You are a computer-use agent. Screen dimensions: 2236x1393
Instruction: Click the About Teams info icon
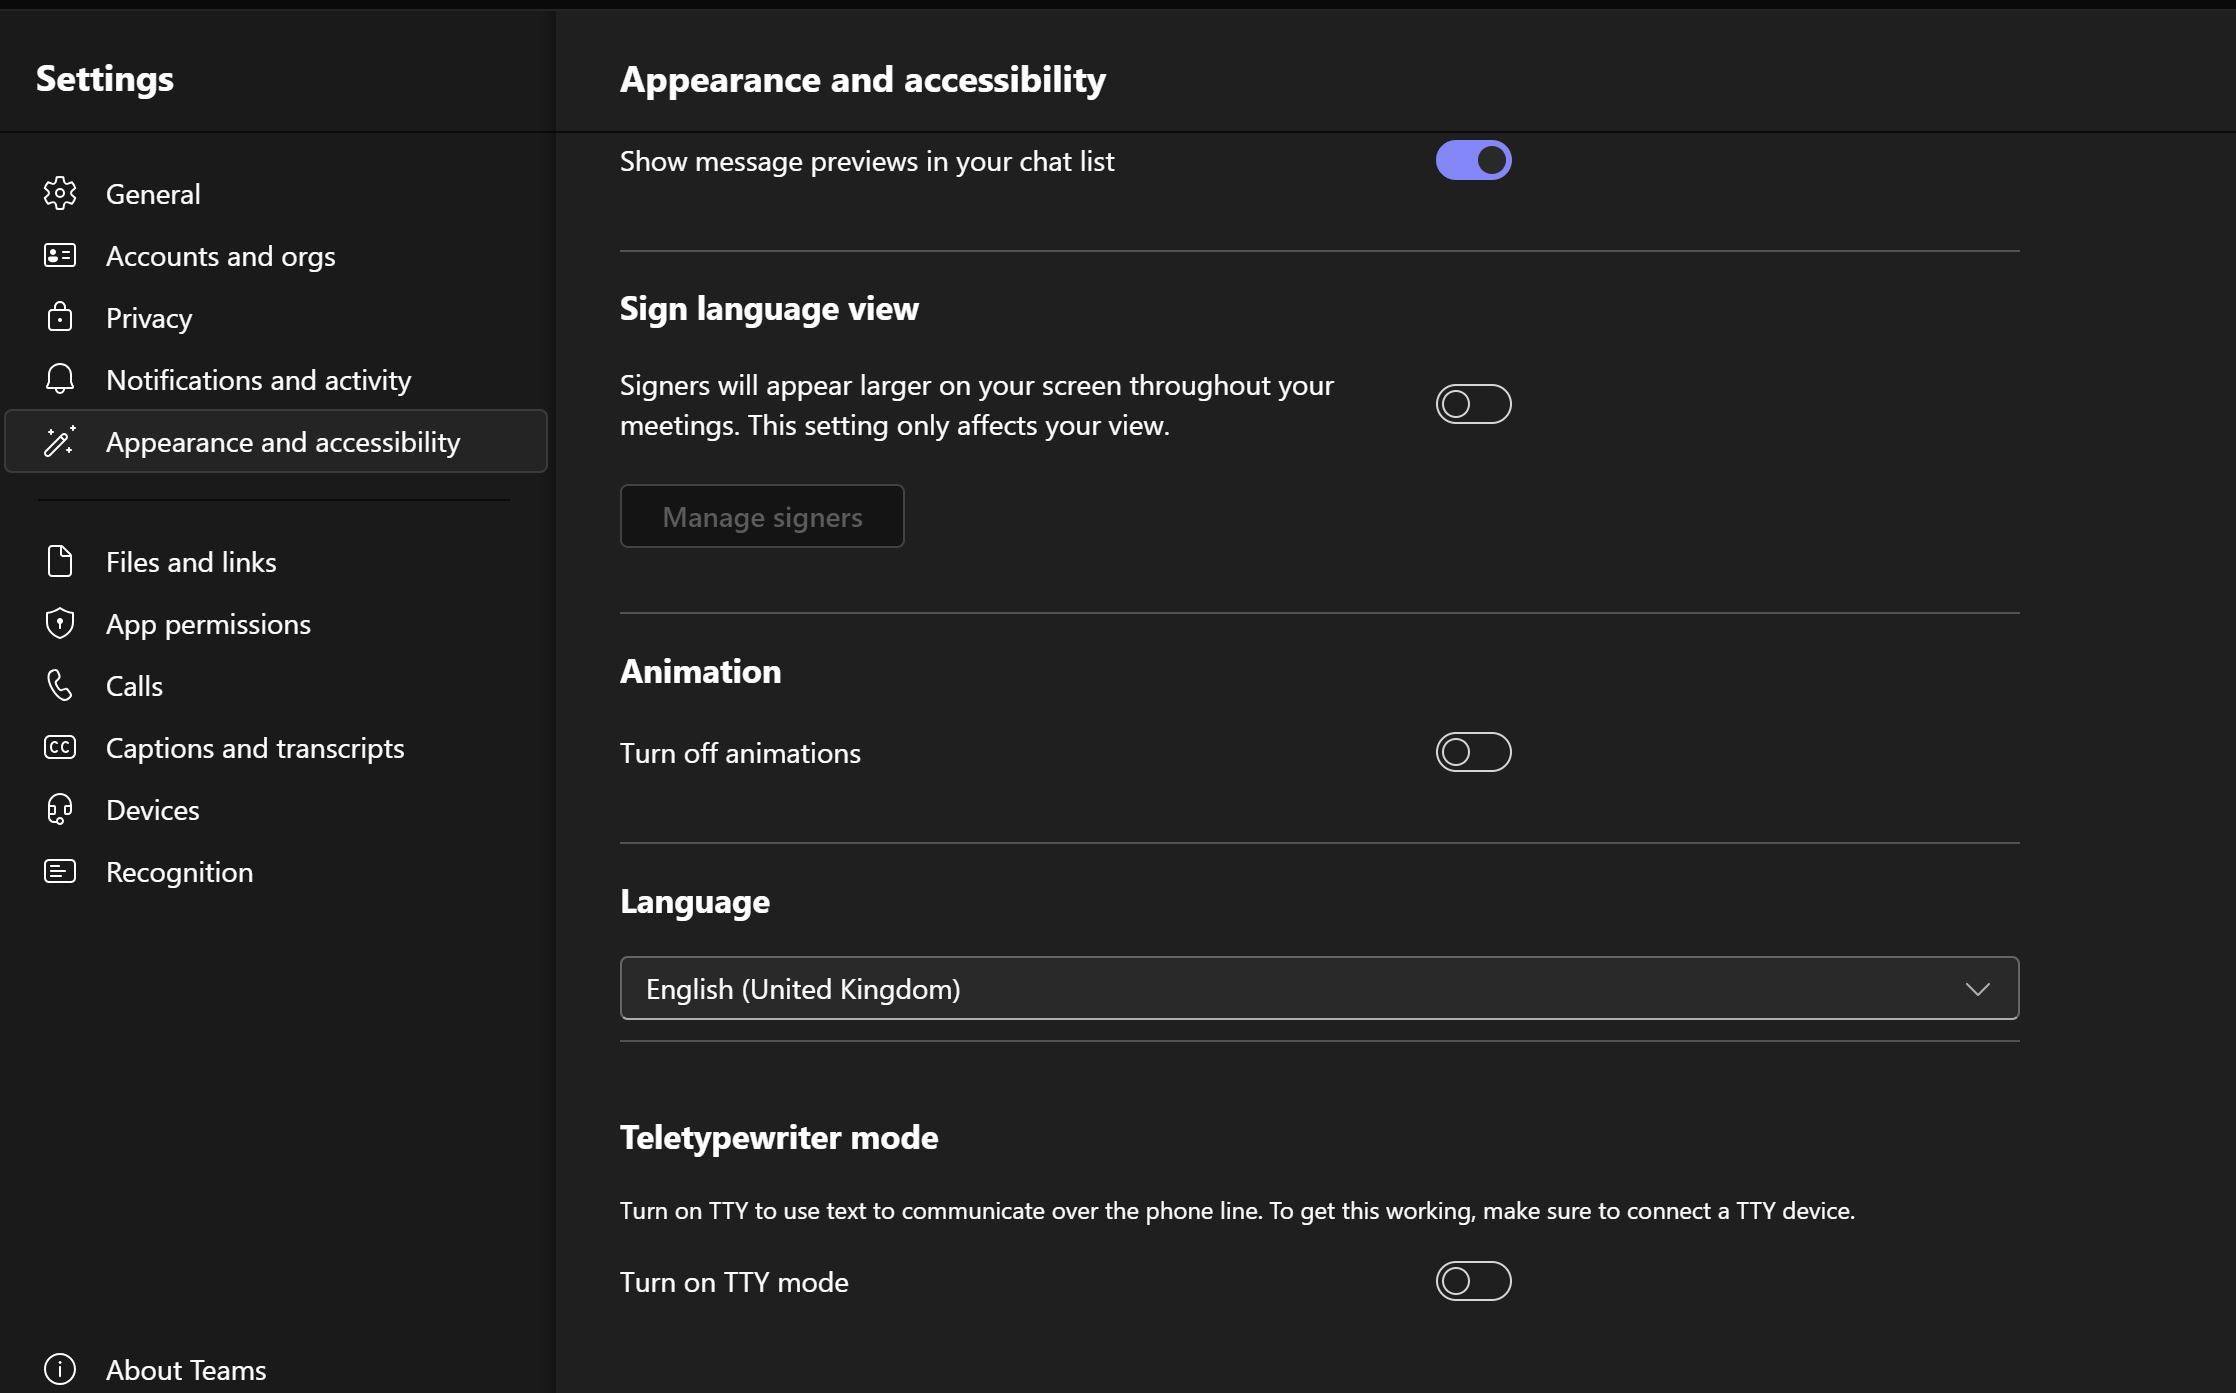point(60,1369)
